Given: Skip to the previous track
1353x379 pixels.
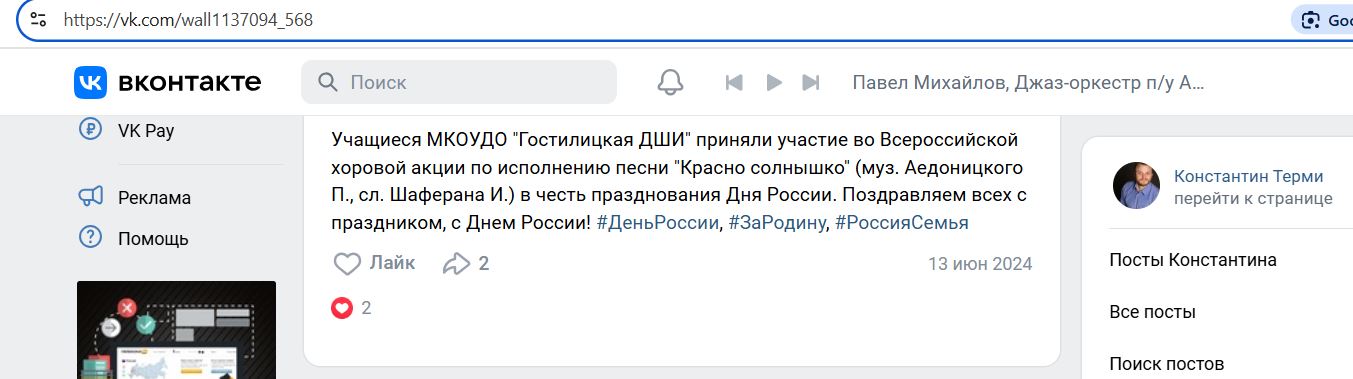Looking at the screenshot, I should pyautogui.click(x=734, y=82).
